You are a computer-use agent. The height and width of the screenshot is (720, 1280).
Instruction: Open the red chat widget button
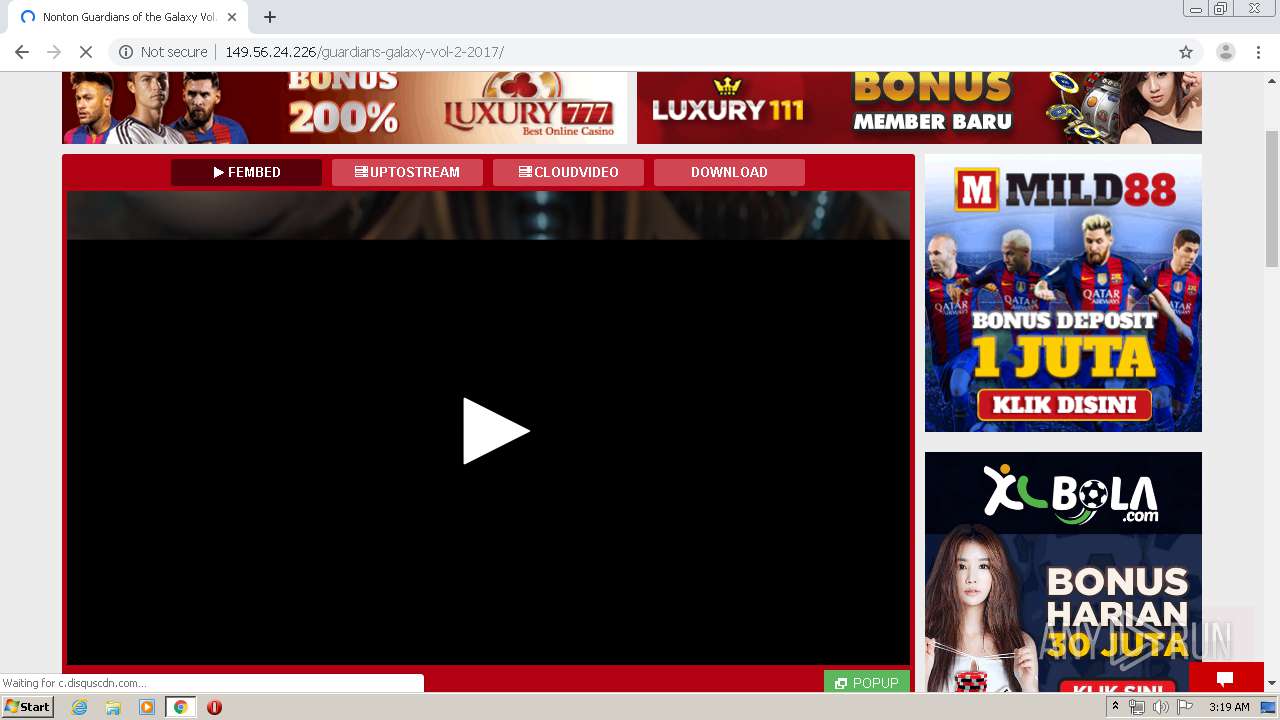1226,678
